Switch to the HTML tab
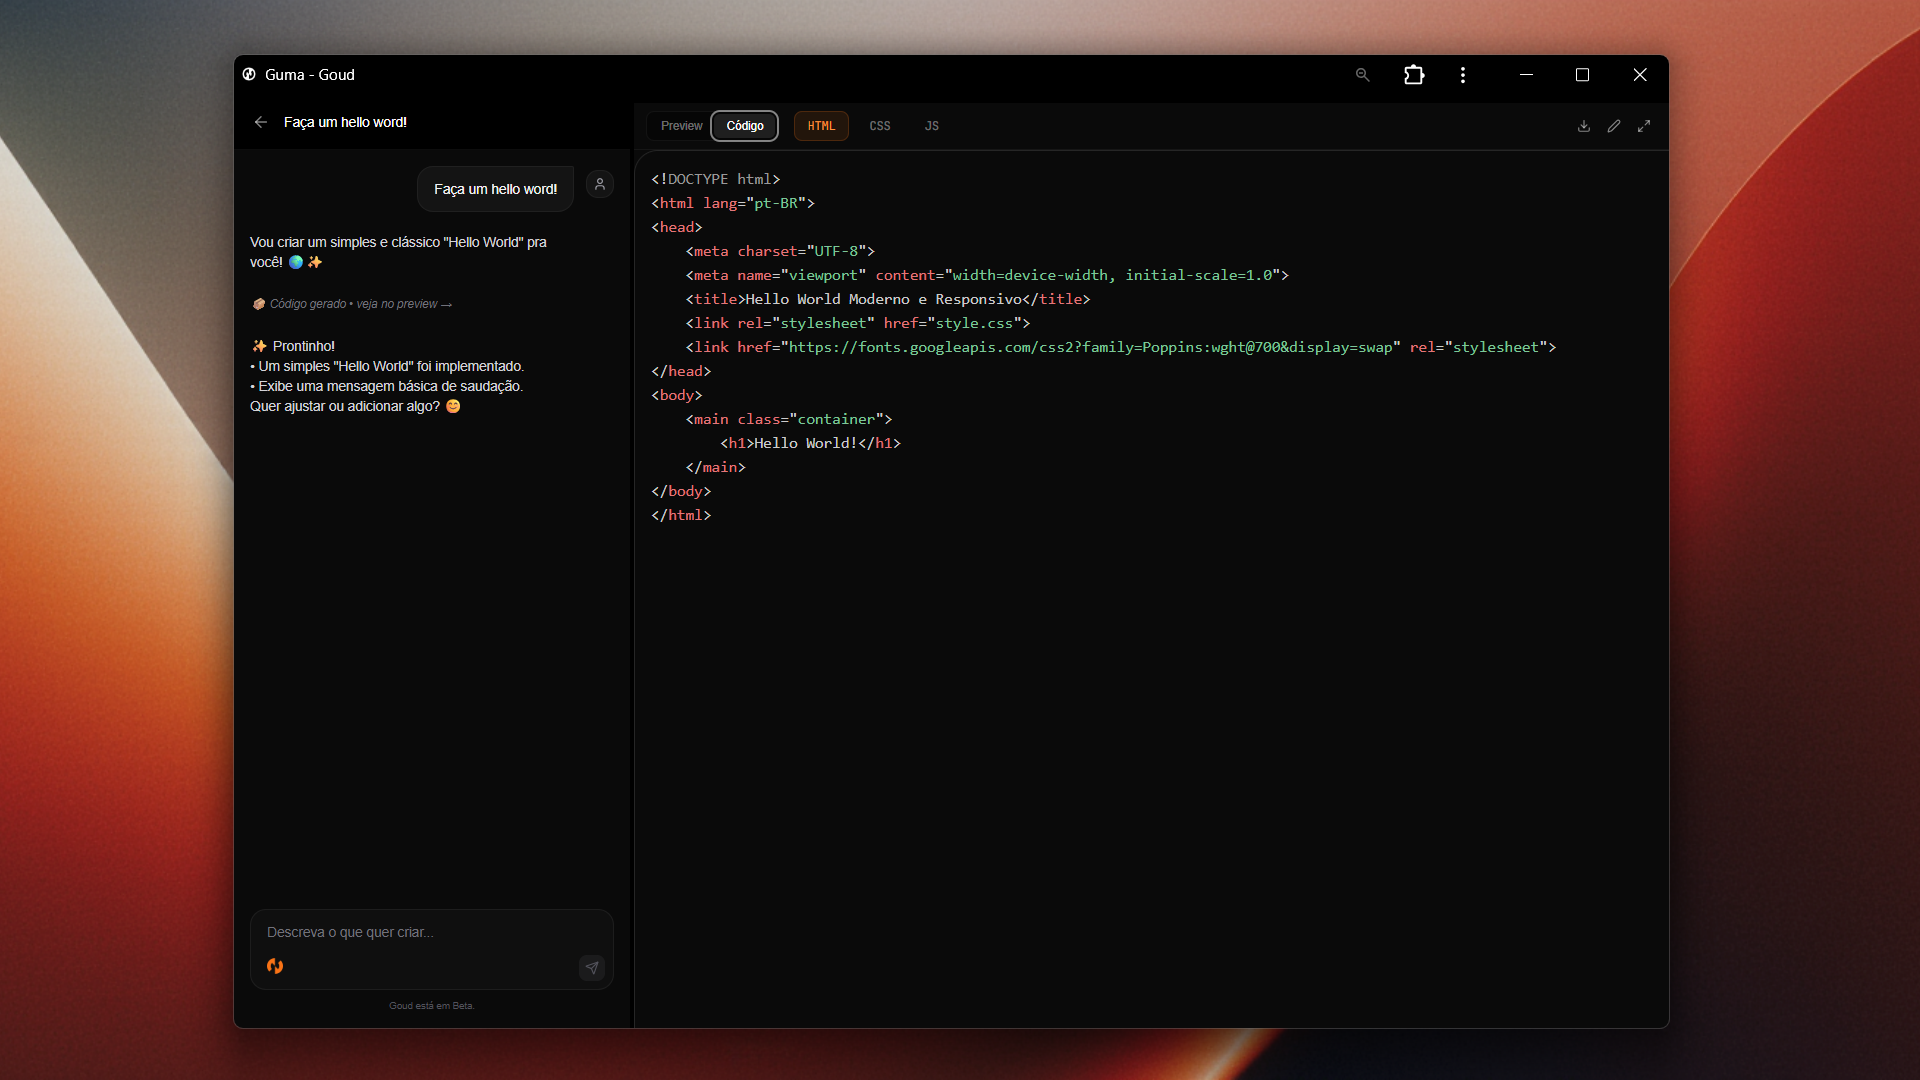Screen dimensions: 1920x1080 [820, 126]
